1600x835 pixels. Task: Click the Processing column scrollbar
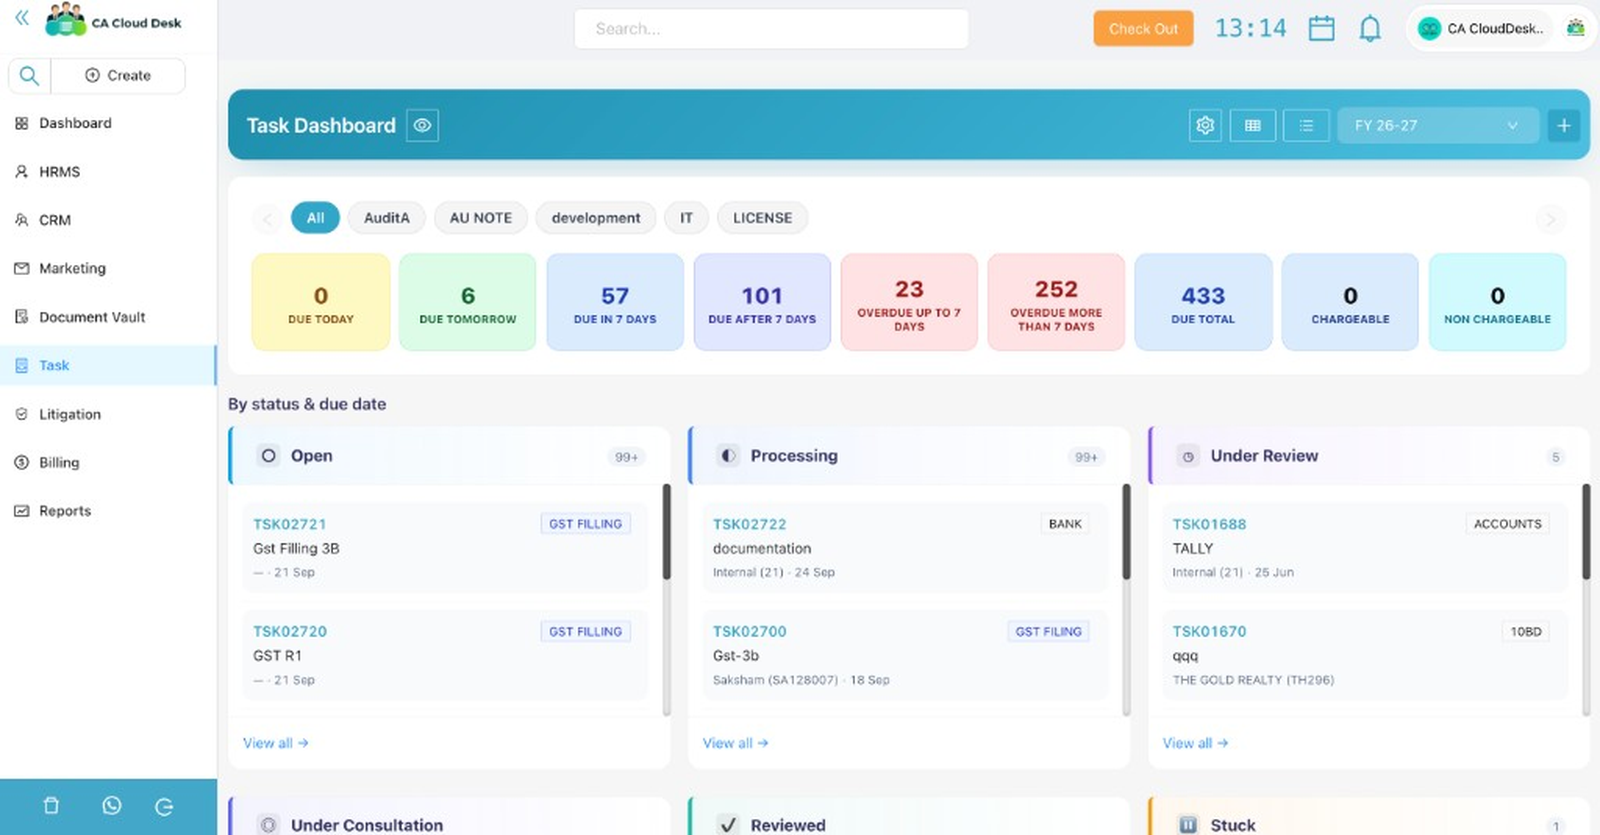(x=1126, y=532)
